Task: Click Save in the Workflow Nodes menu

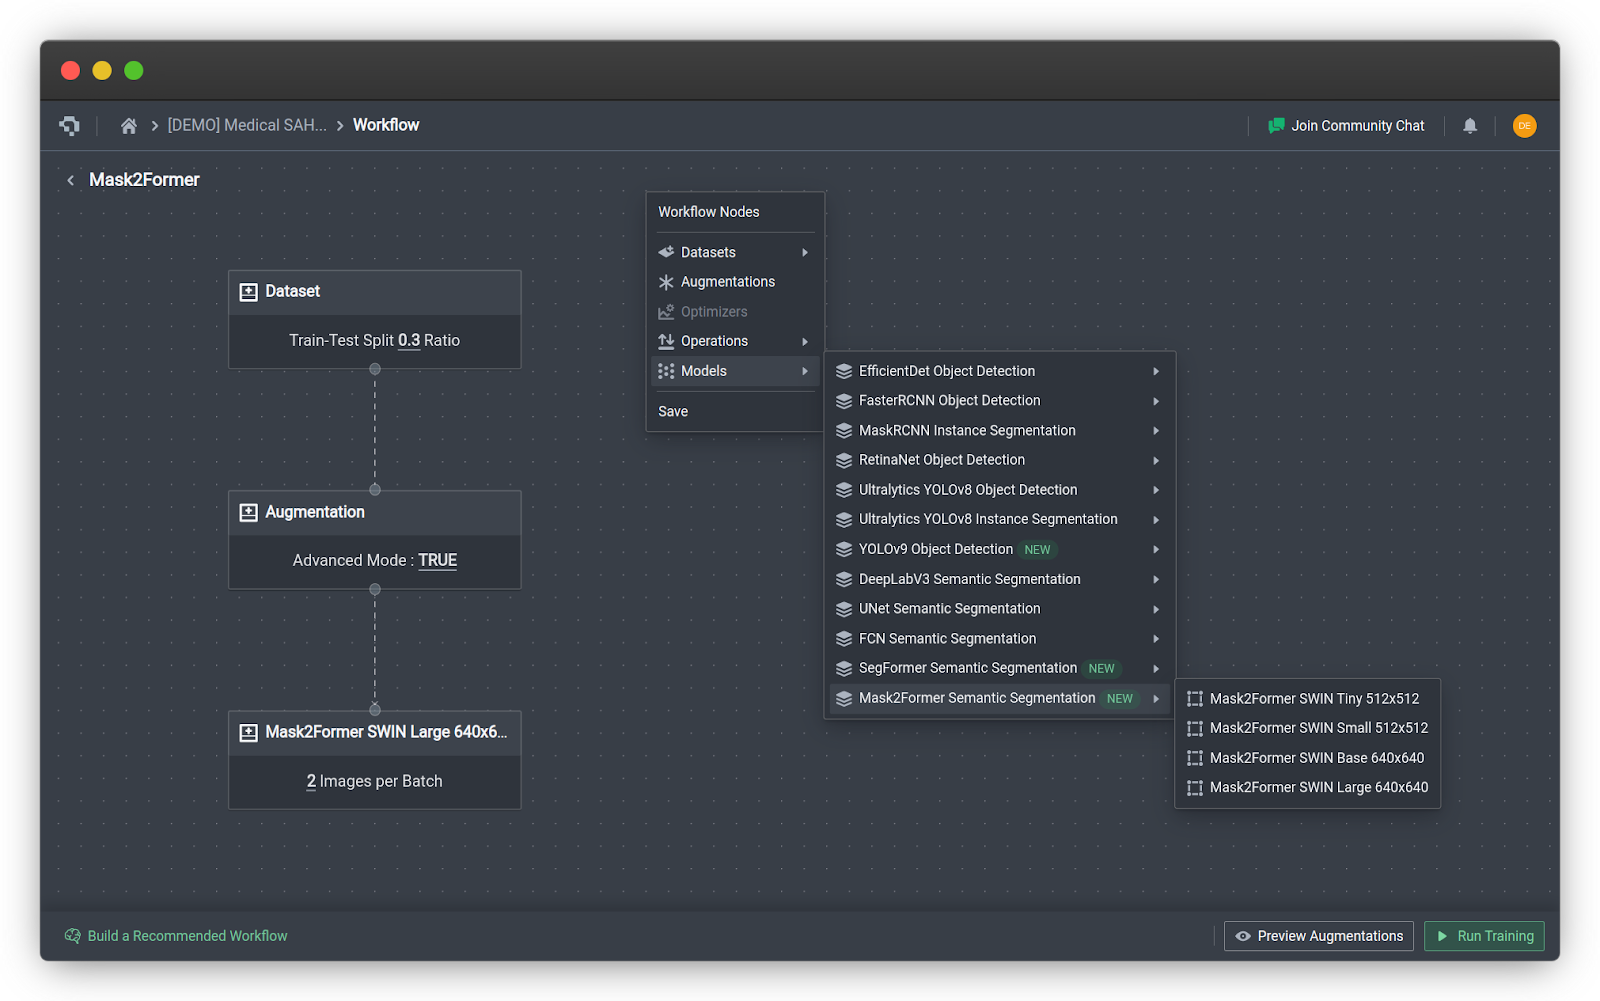Action: click(673, 412)
